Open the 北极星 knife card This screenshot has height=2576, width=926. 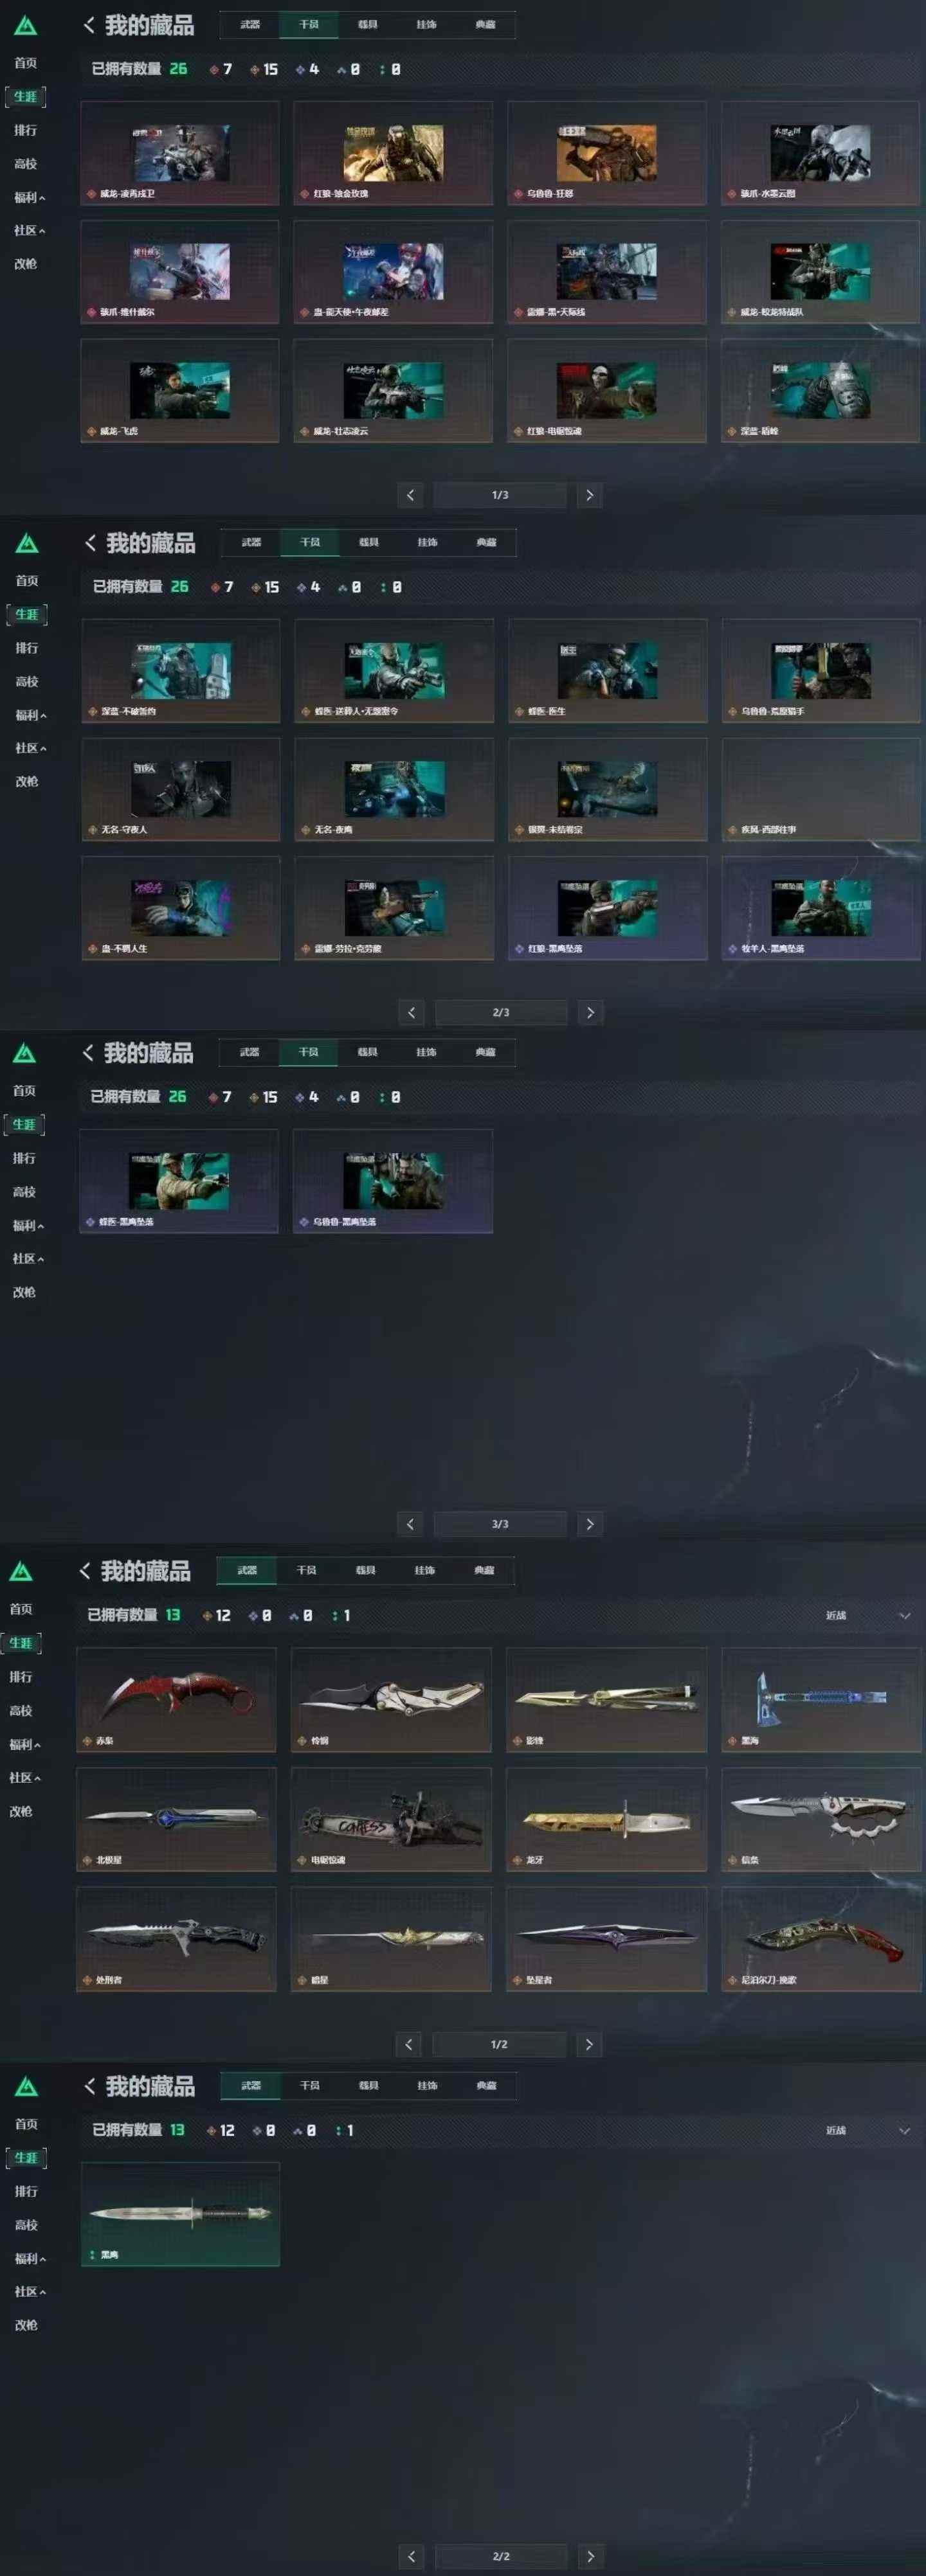[x=176, y=1819]
